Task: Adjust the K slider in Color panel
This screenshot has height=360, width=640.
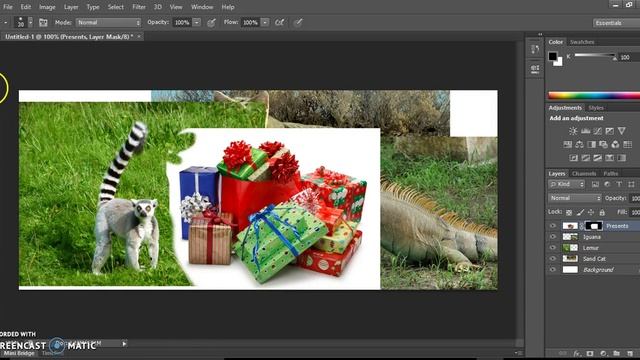Action: 595,56
